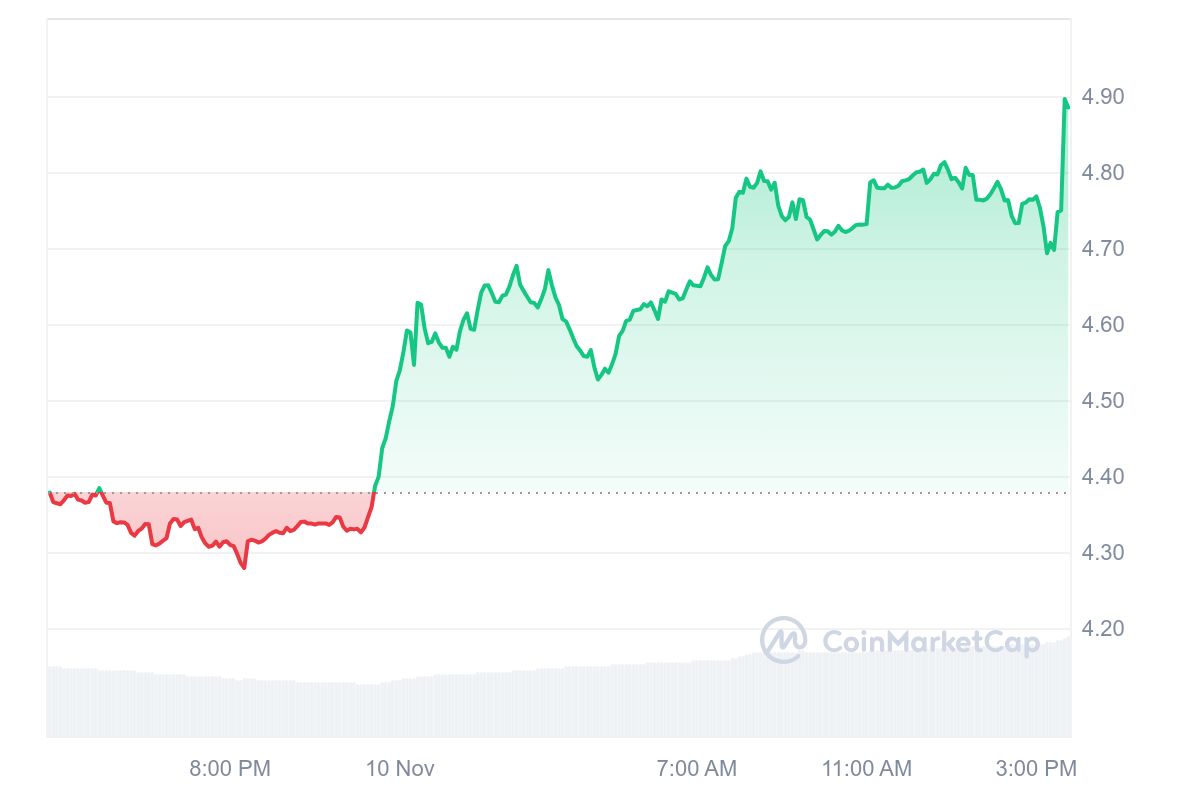Click the 4.80 price axis label
Screen dimensions: 1200x800
click(1104, 173)
